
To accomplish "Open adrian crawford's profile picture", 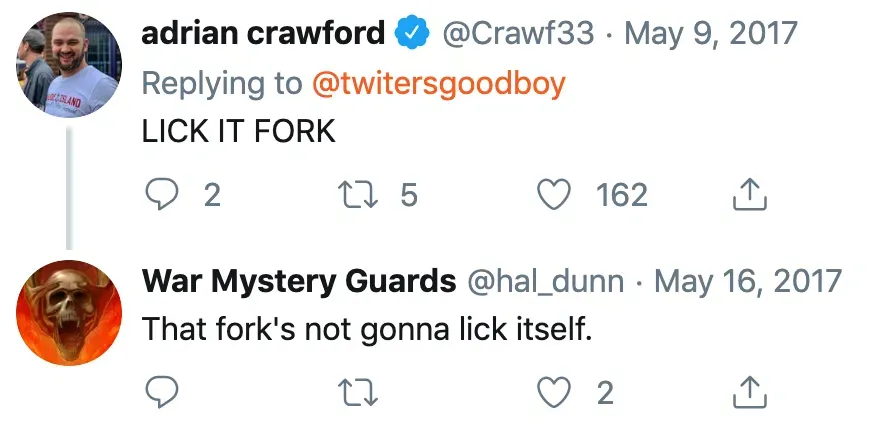I will click(69, 65).
